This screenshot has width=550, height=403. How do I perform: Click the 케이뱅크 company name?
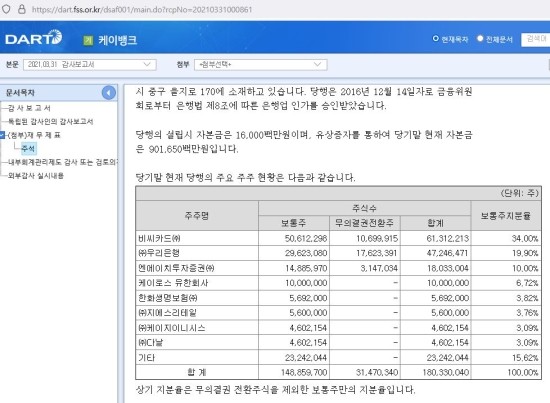[x=118, y=41]
